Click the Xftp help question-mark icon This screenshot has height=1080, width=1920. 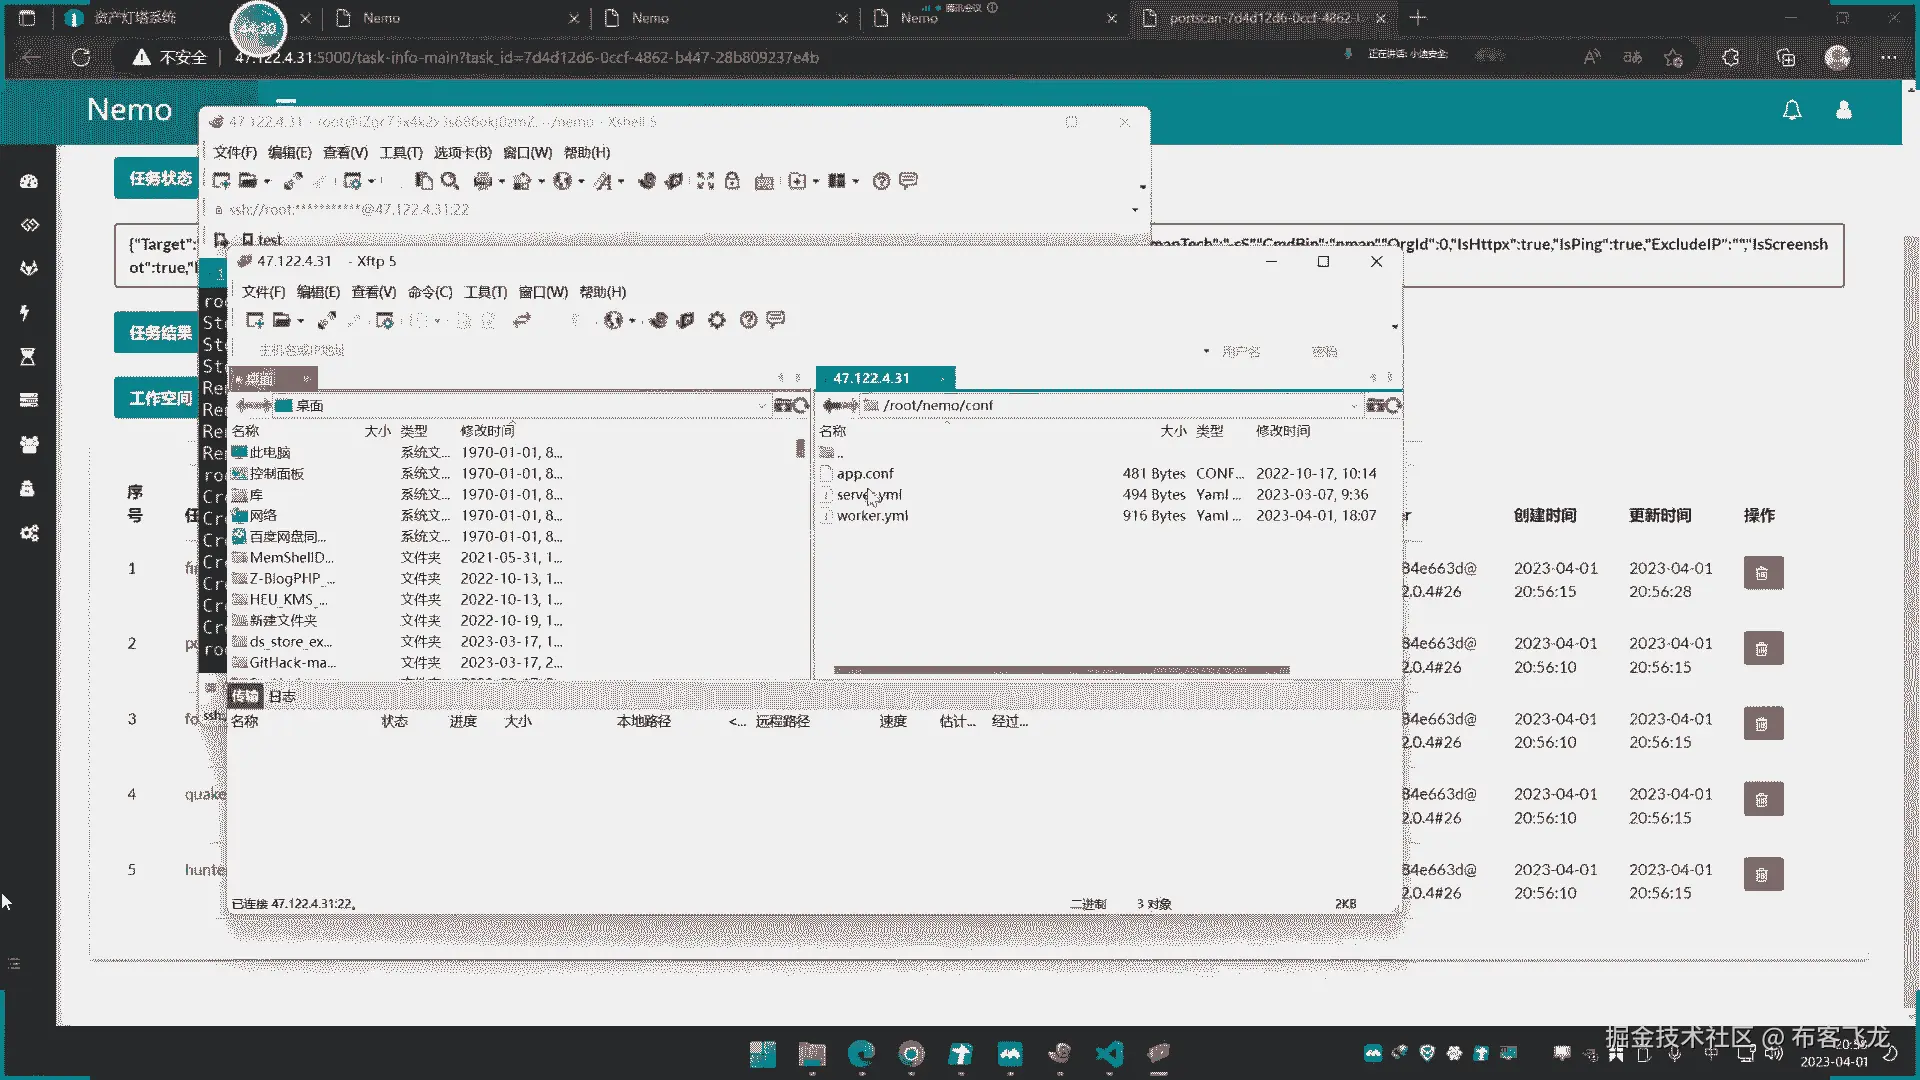(x=748, y=320)
